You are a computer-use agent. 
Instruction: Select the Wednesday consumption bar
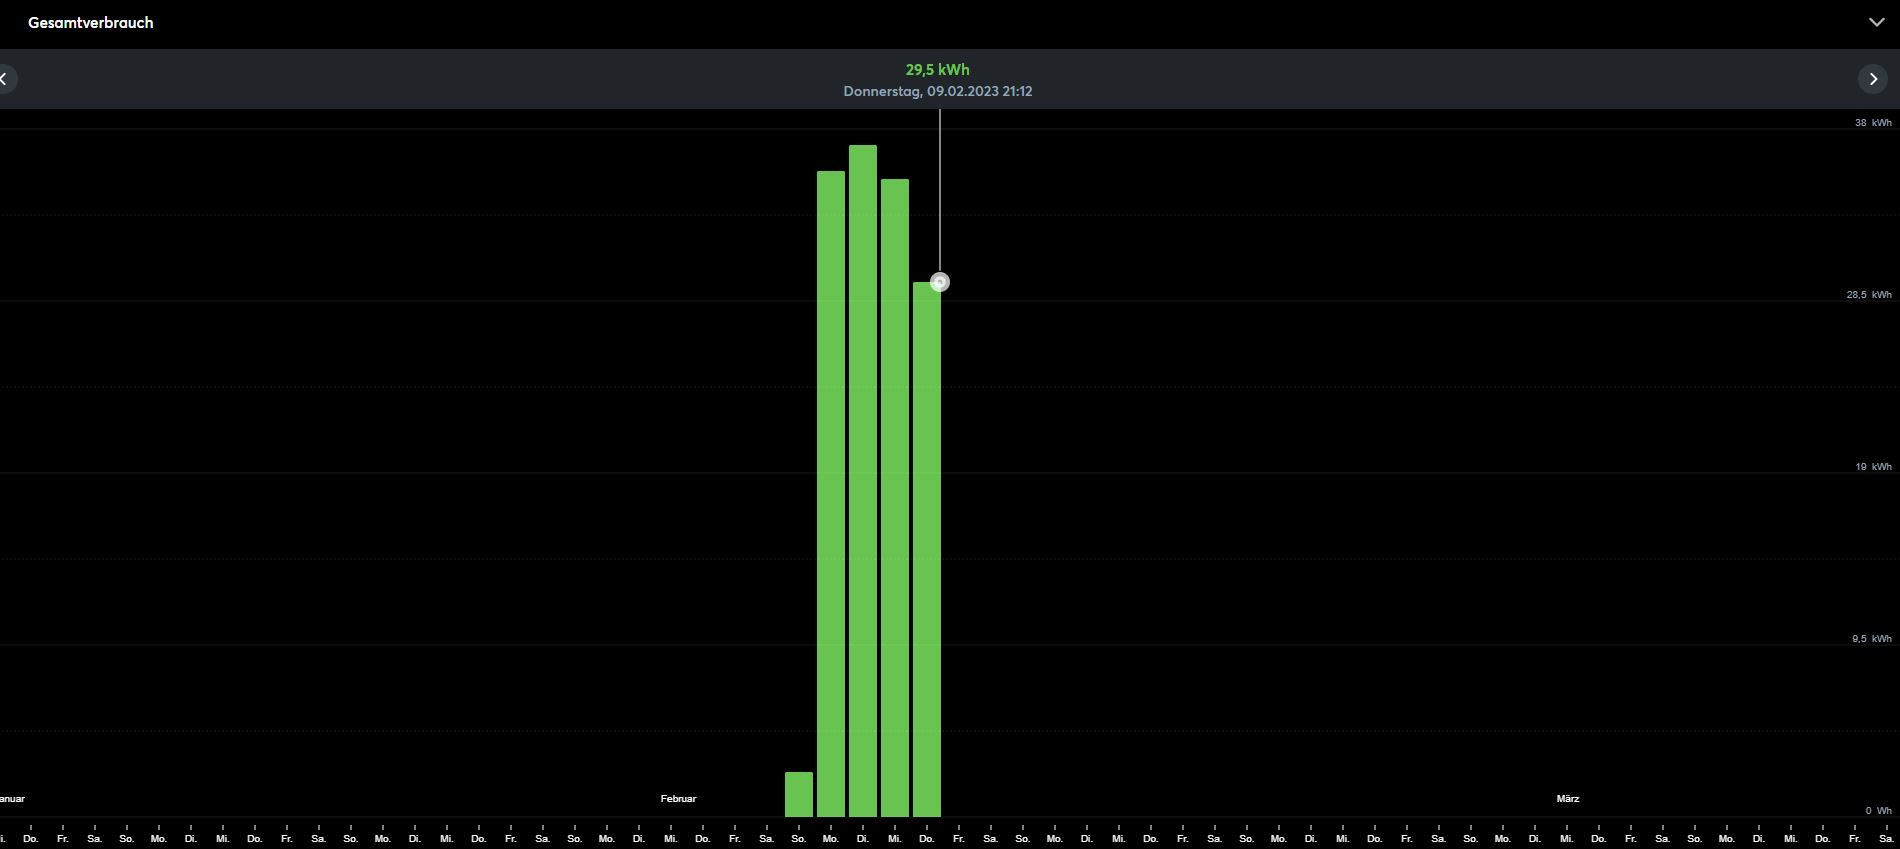(x=894, y=498)
